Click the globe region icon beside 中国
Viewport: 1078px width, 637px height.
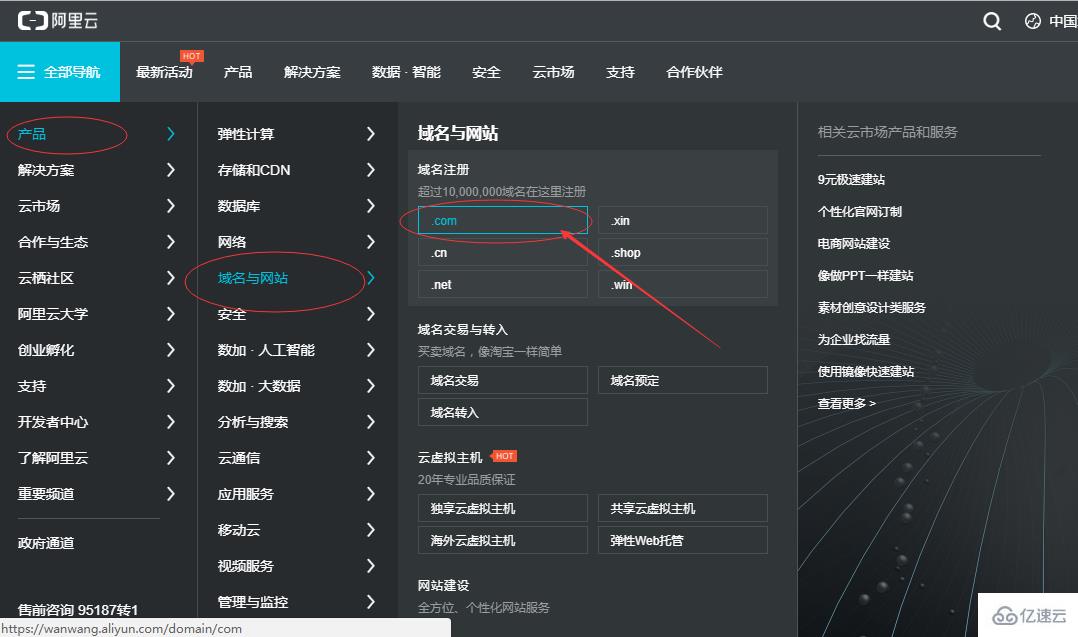1033,20
